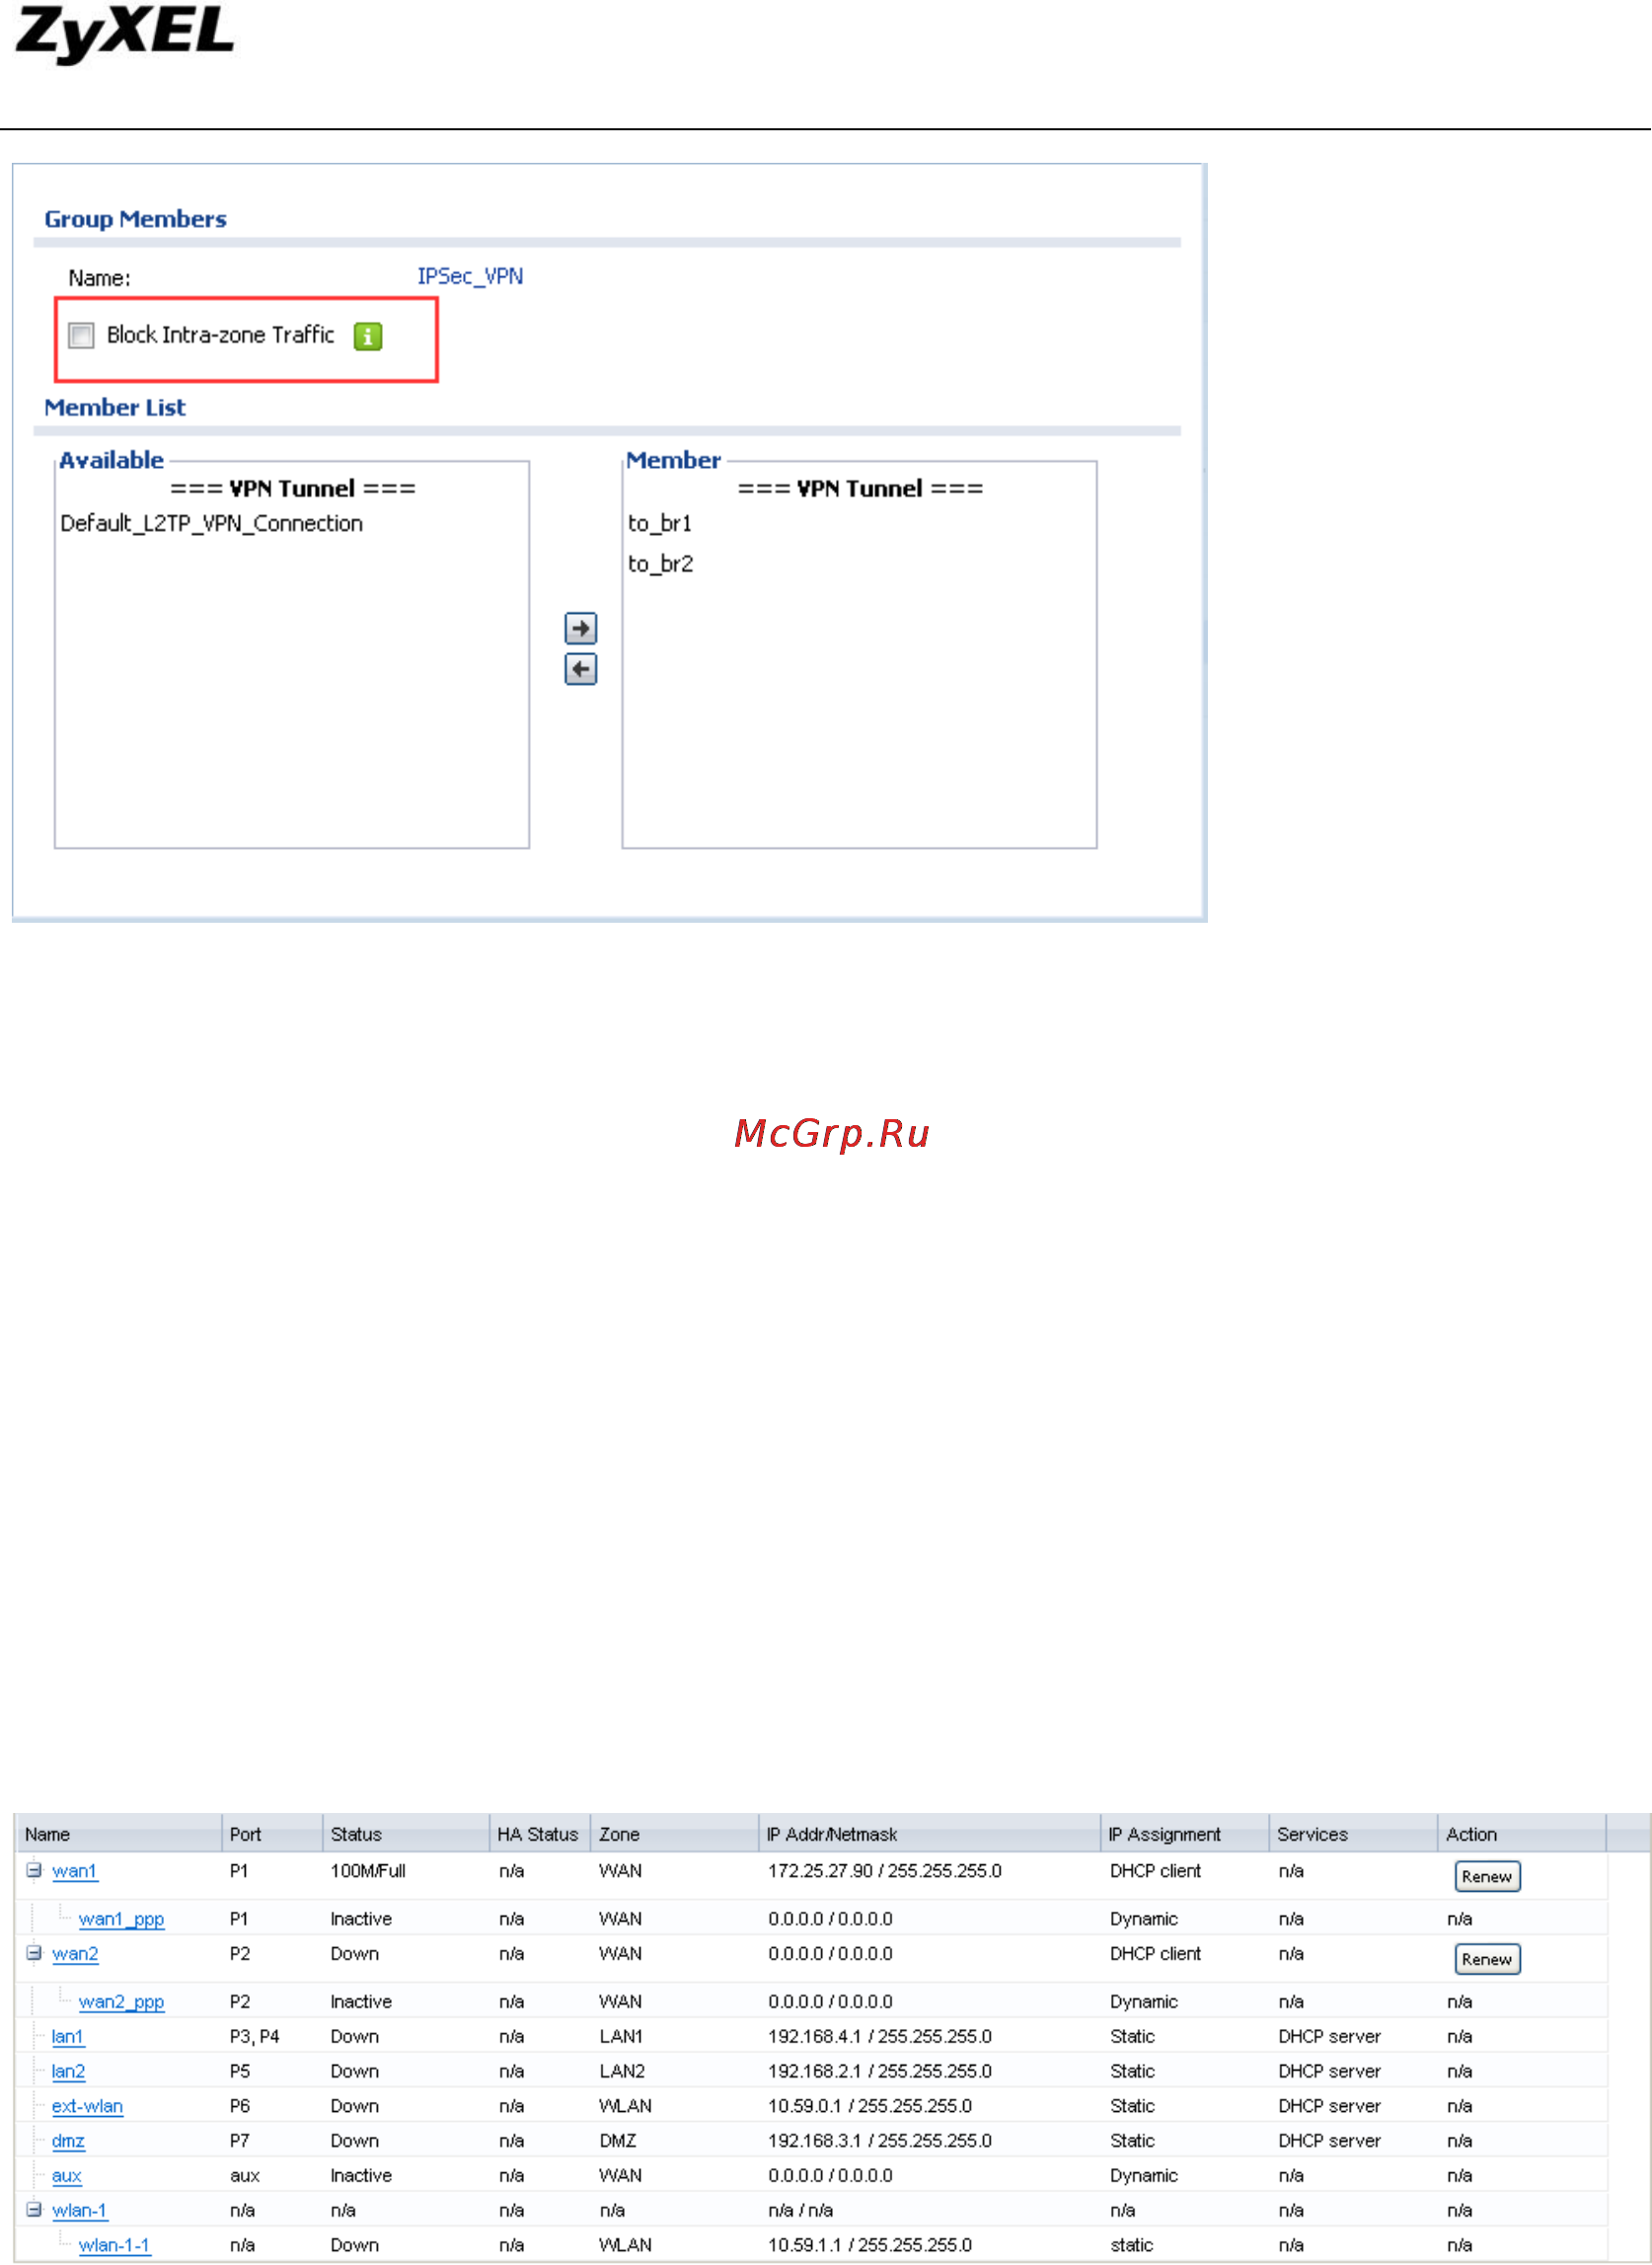The width and height of the screenshot is (1652, 2265).
Task: Select to_br1 in Member list
Action: (660, 524)
